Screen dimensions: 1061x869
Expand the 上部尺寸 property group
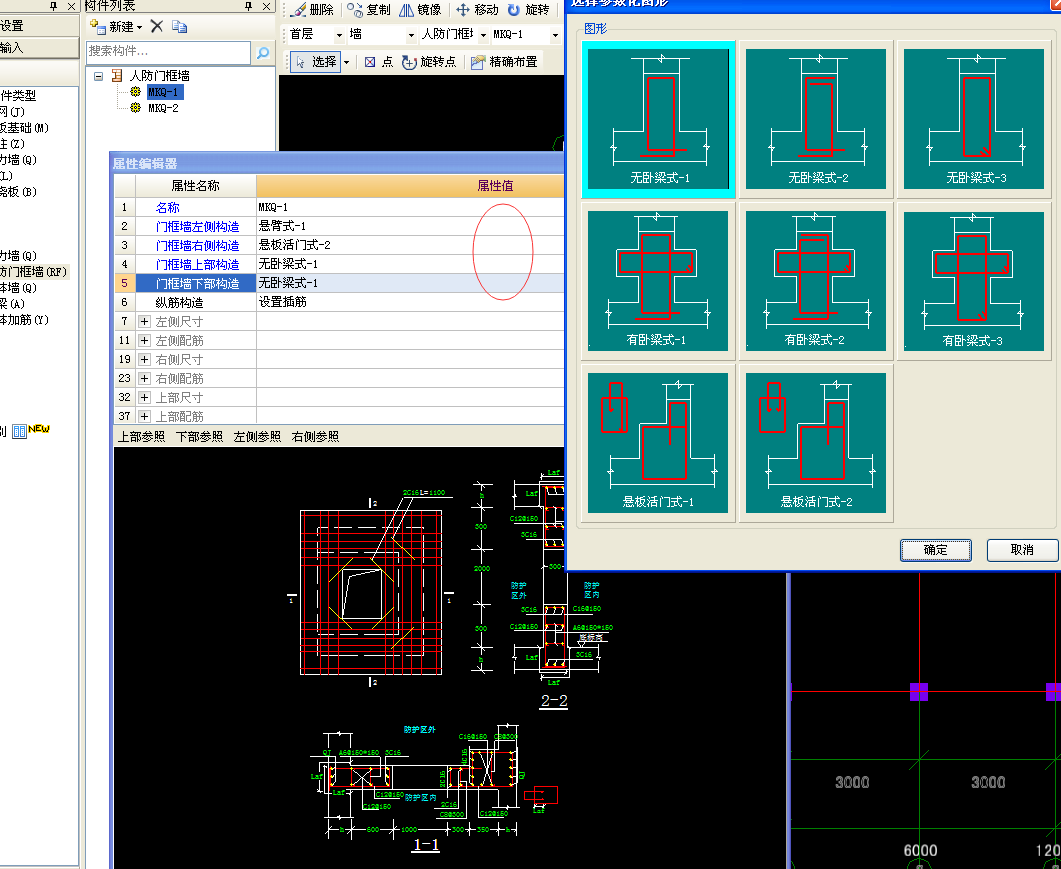pos(144,397)
